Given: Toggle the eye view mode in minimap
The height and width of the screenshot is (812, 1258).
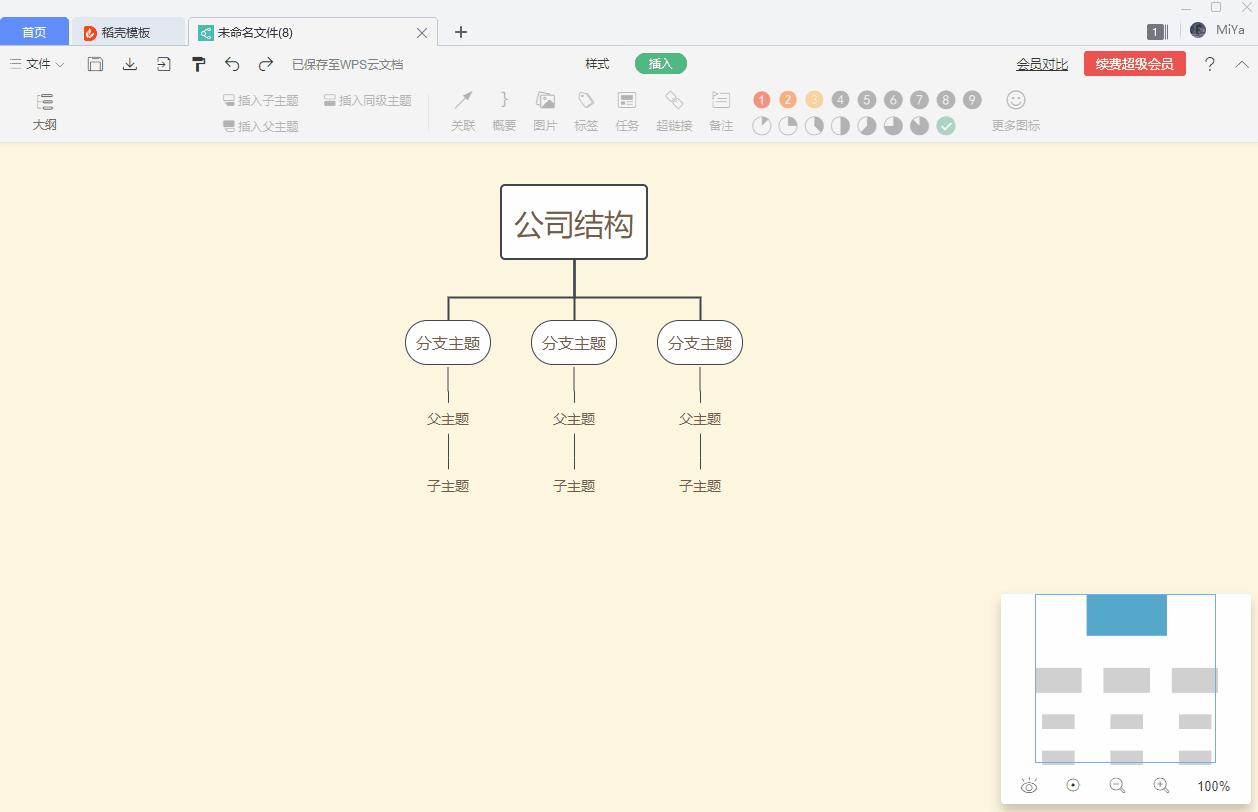Looking at the screenshot, I should click(x=1029, y=786).
